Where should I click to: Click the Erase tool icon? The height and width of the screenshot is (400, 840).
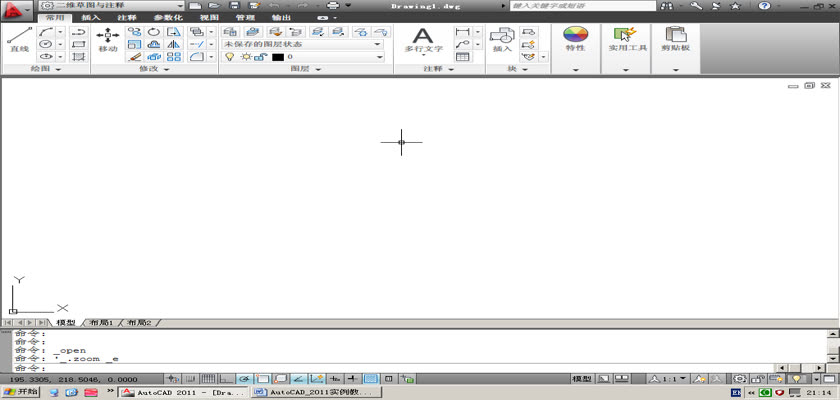pos(134,56)
